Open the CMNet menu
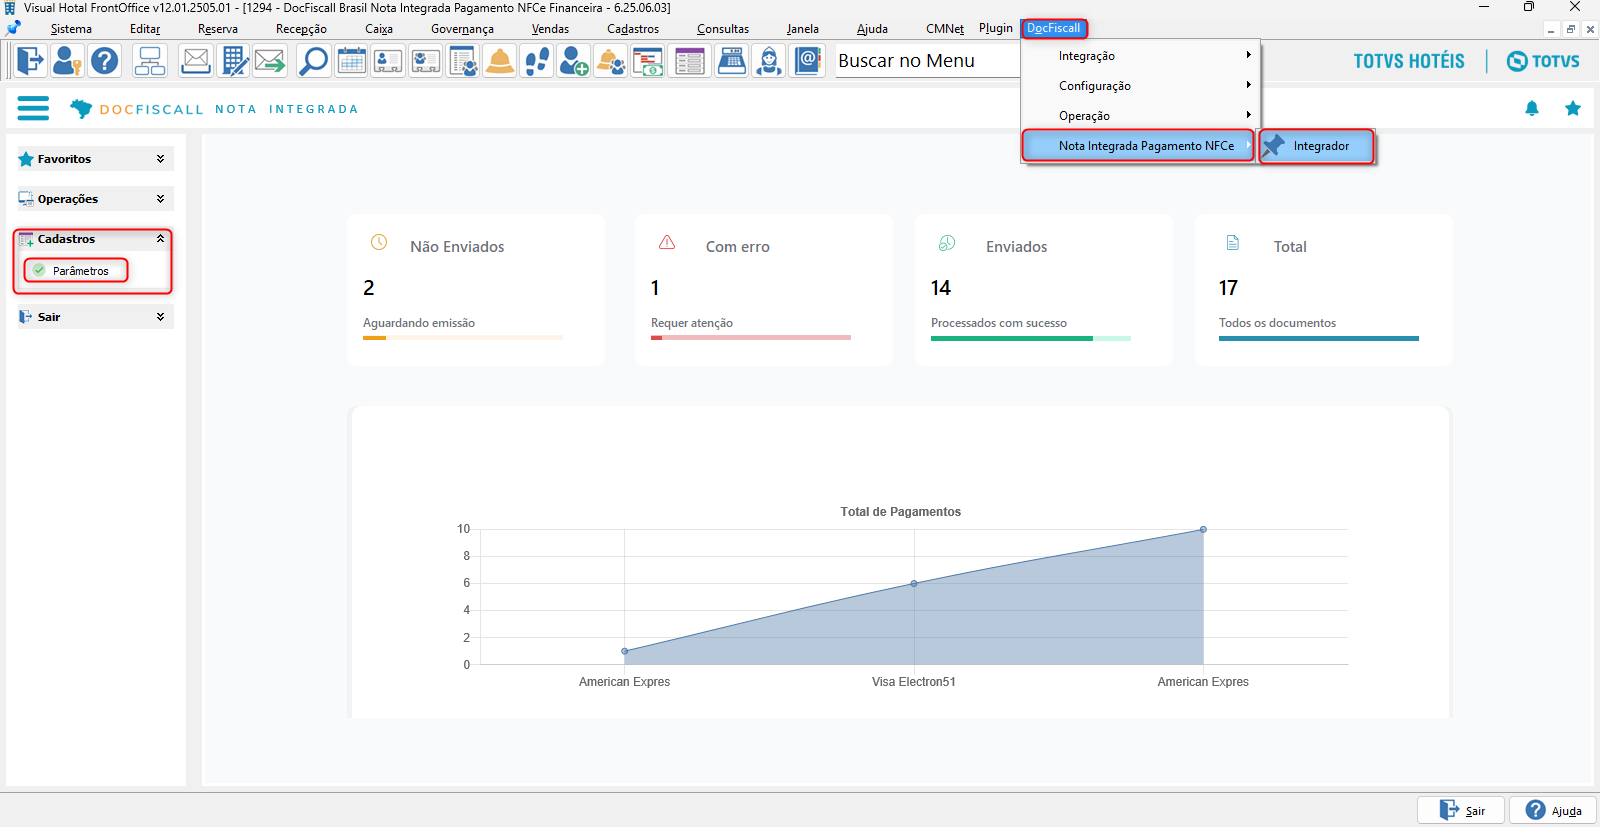 point(945,29)
